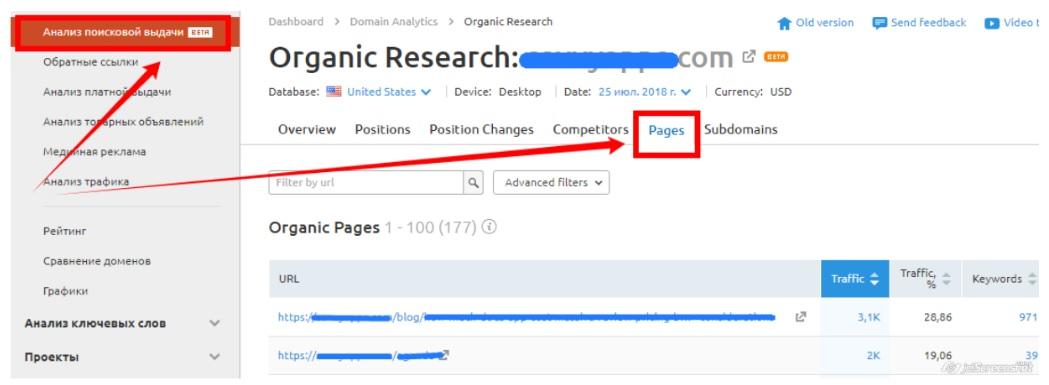The image size is (1049, 385).
Task: Click the Organic Research breadcrumb text
Action: (508, 21)
